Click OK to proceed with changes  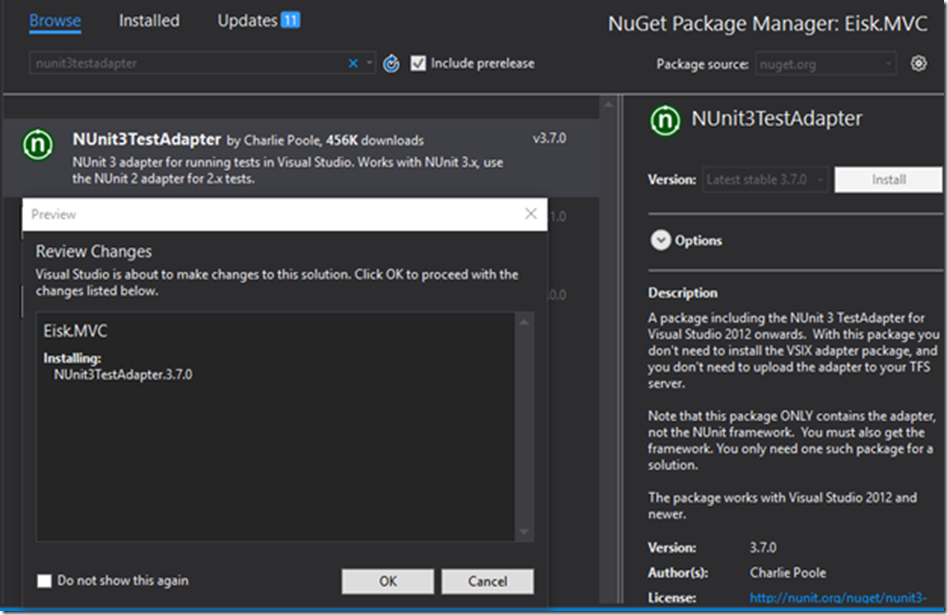388,581
